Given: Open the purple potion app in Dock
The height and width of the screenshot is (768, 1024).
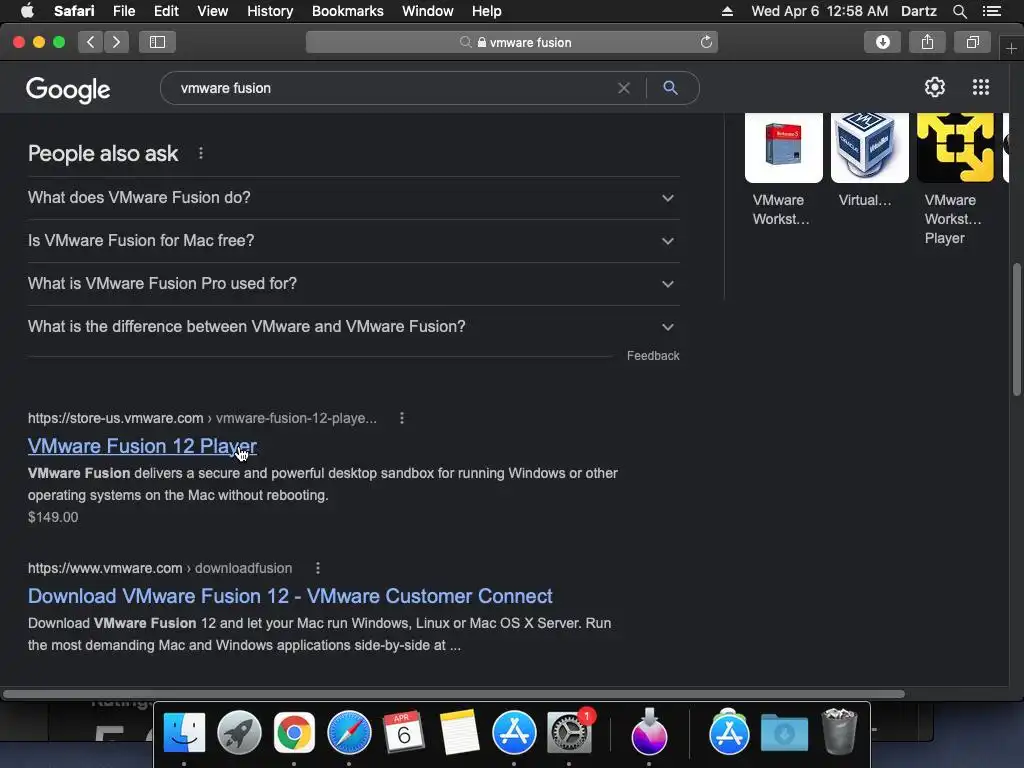Looking at the screenshot, I should click(x=649, y=731).
